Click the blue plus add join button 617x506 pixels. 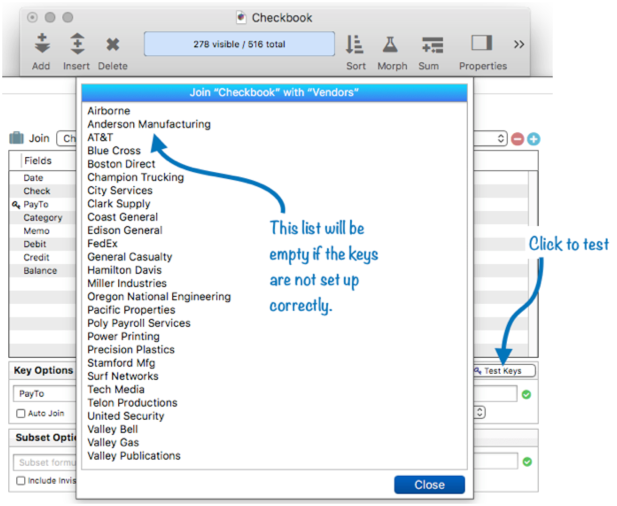coord(534,139)
